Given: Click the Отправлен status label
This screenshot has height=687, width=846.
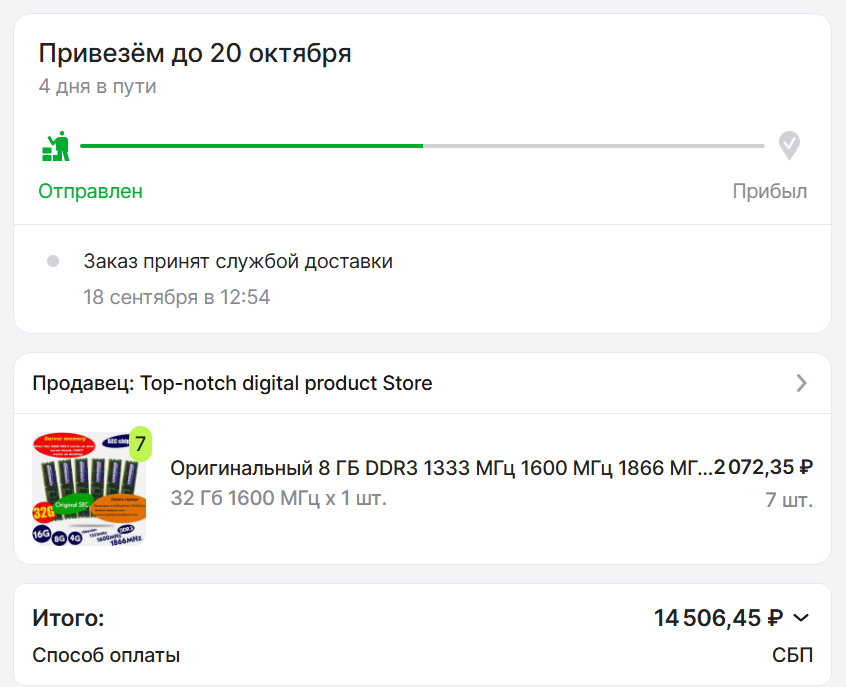Looking at the screenshot, I should click(91, 191).
